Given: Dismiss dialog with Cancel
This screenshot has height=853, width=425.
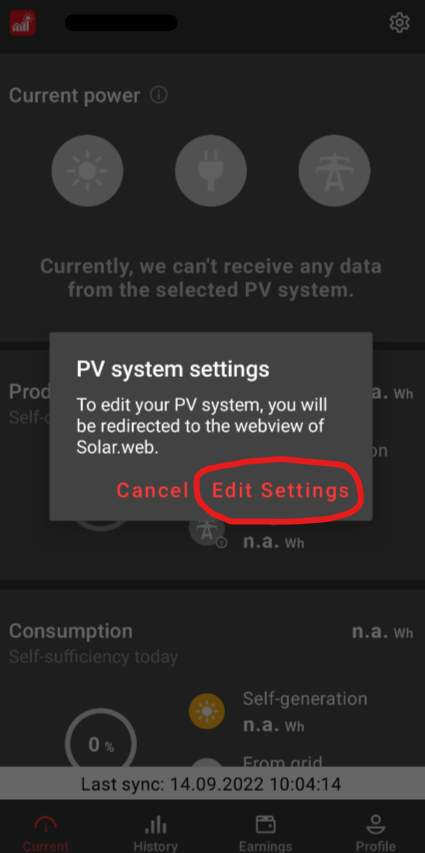Looking at the screenshot, I should pos(152,490).
